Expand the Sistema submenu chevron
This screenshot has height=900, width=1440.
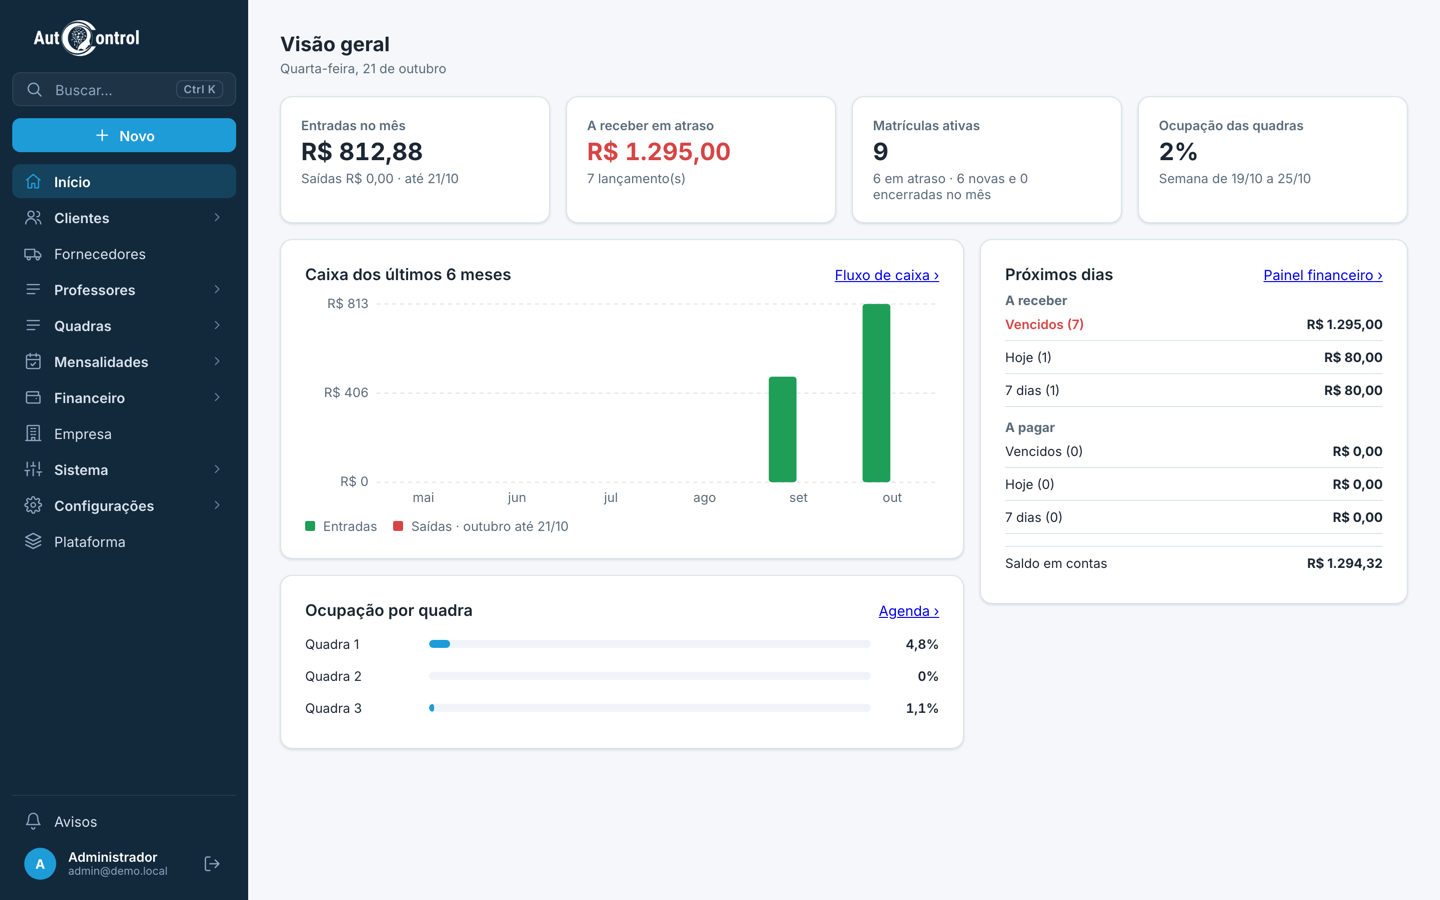point(217,470)
